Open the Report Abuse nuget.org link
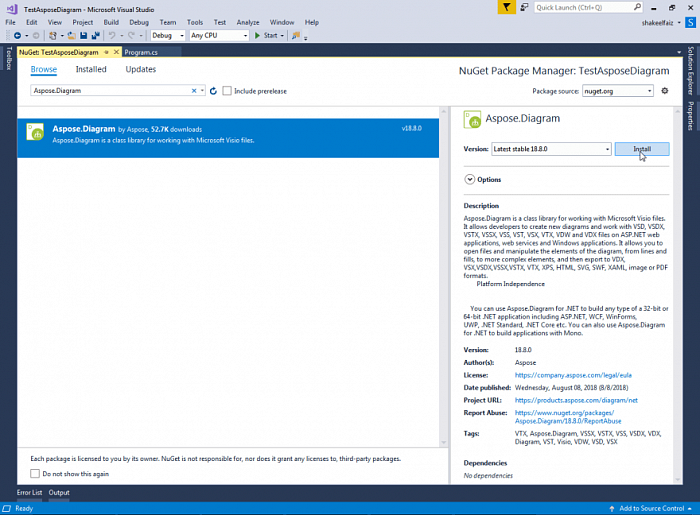The width and height of the screenshot is (700, 515). tap(568, 417)
